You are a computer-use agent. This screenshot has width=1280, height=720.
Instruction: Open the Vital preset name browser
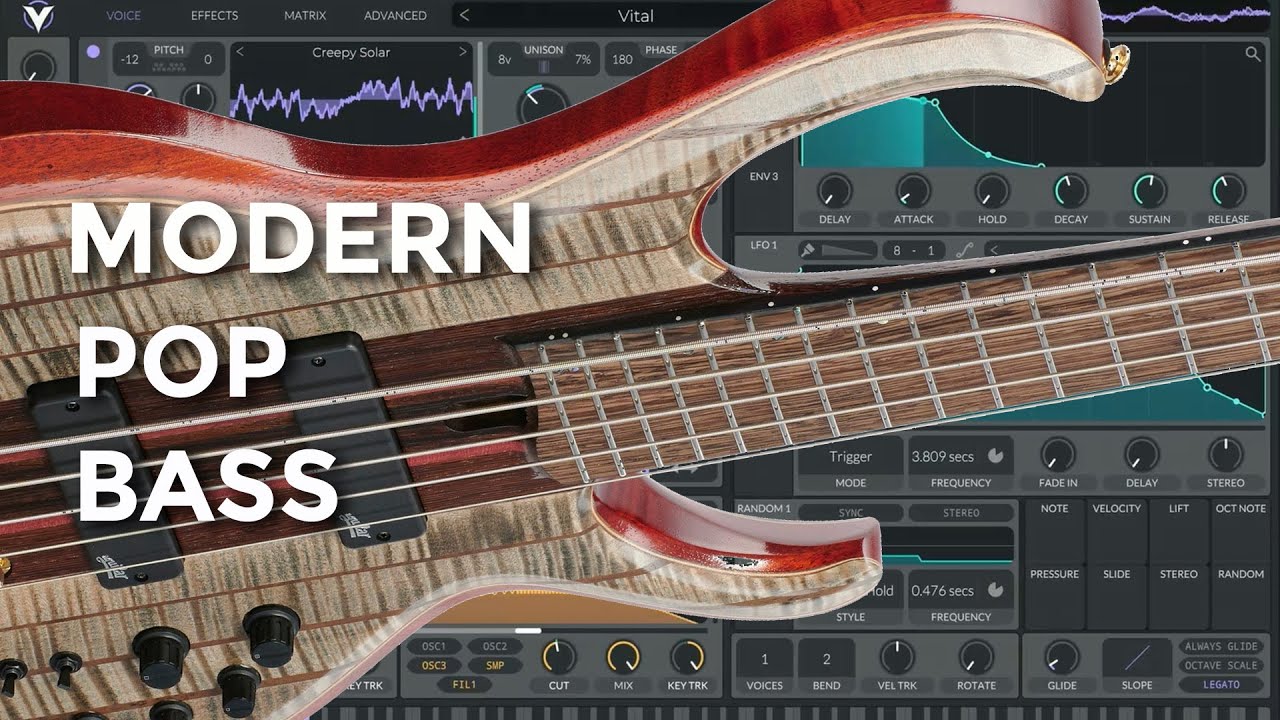click(x=636, y=15)
